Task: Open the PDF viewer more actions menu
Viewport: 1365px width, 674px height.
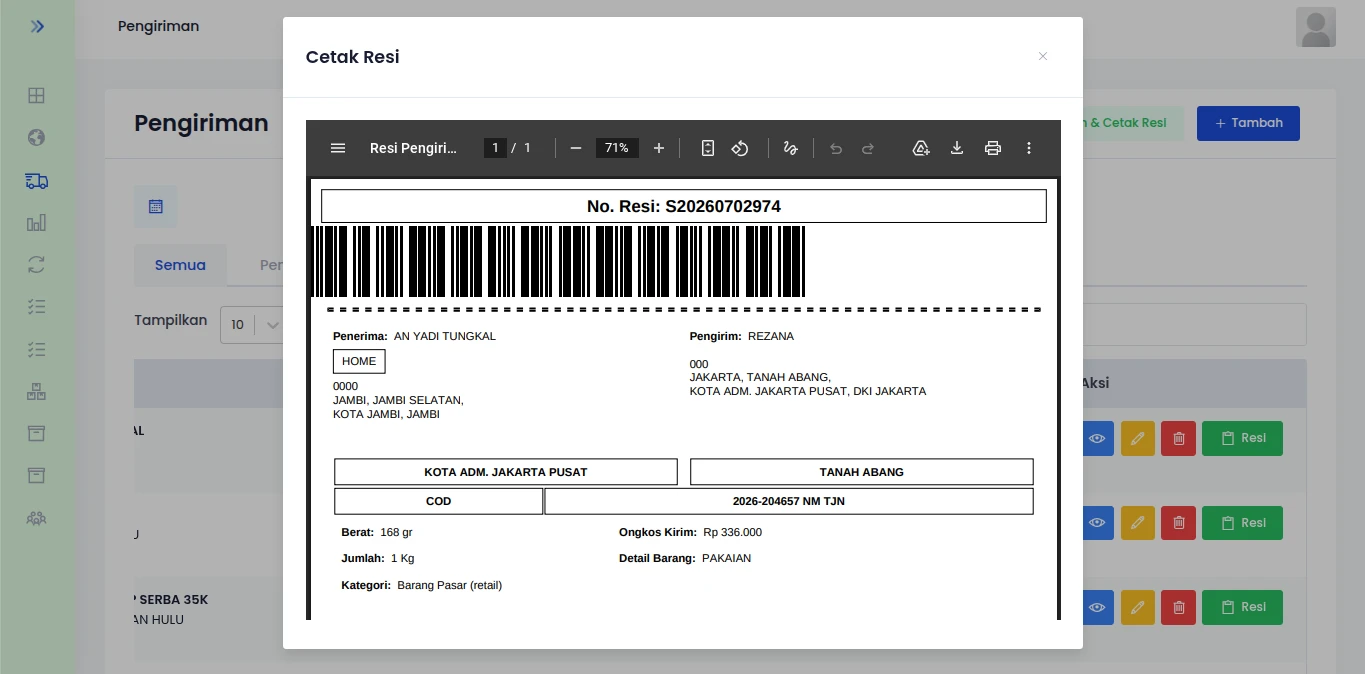Action: [x=1029, y=148]
